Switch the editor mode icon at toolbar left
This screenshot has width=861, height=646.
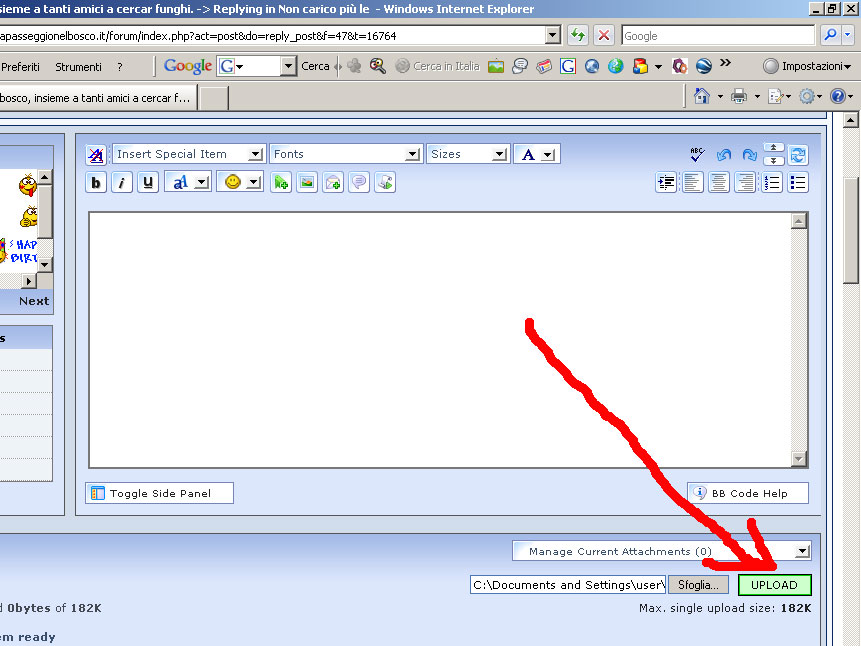coord(96,154)
